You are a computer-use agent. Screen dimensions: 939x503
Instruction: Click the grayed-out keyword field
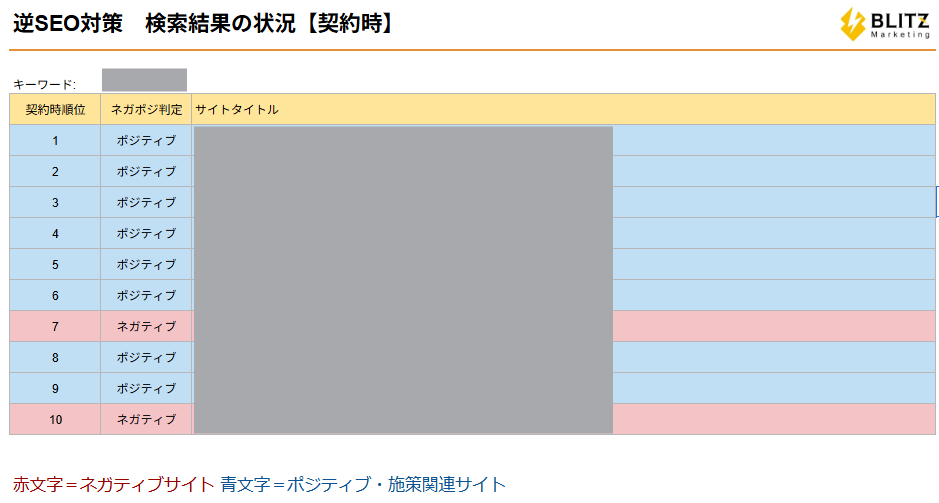click(144, 80)
